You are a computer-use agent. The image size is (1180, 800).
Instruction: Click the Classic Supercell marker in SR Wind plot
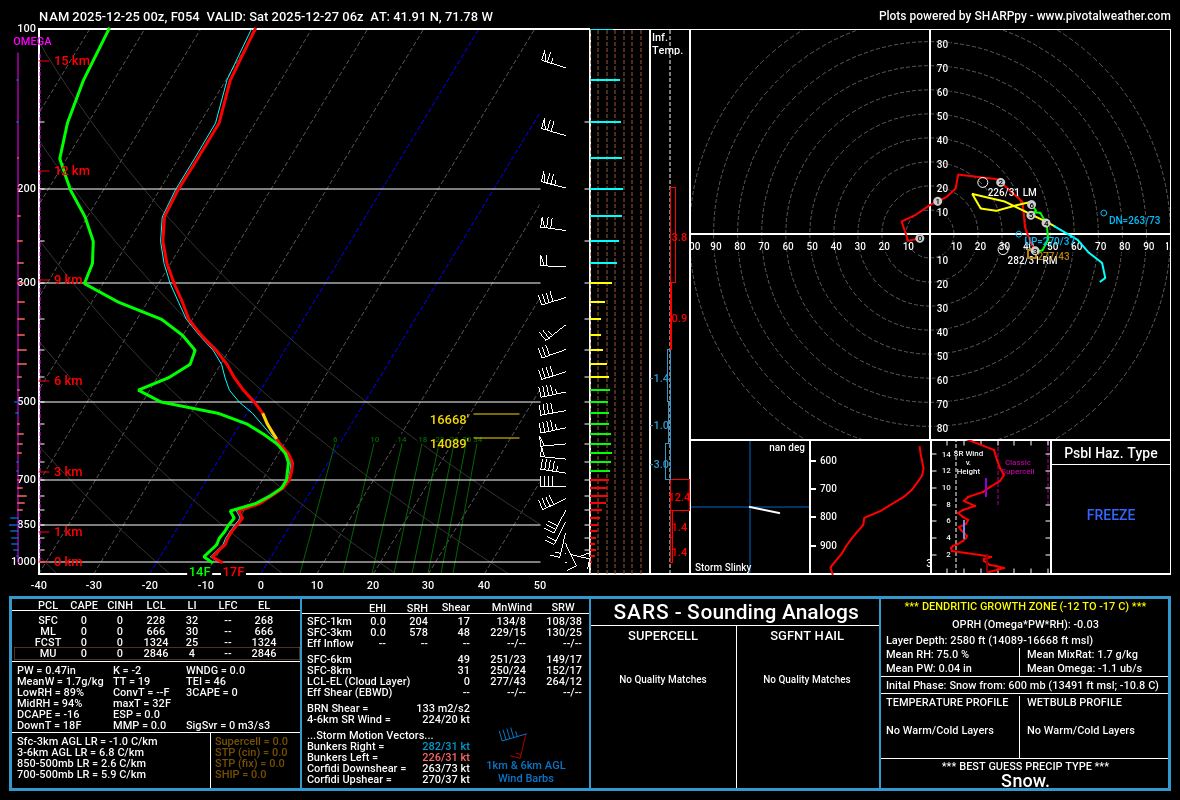click(x=1017, y=467)
